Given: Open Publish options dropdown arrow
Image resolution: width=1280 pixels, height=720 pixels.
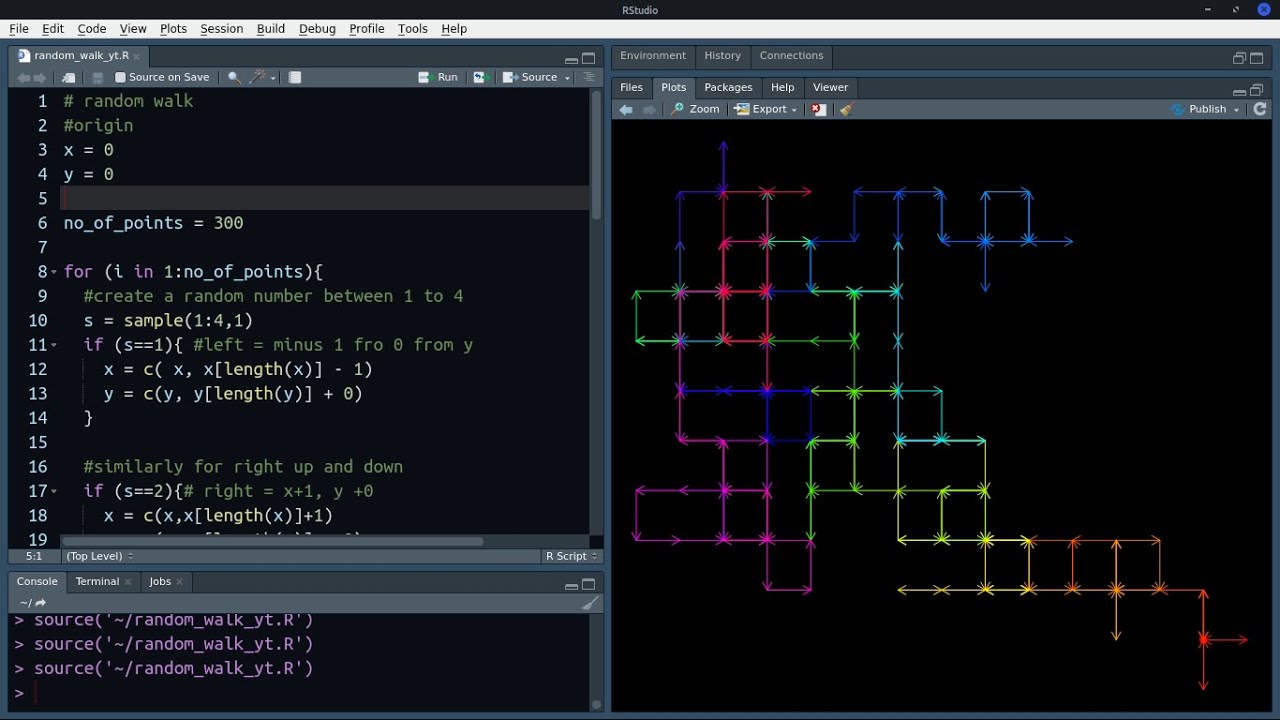Looking at the screenshot, I should (x=1237, y=110).
